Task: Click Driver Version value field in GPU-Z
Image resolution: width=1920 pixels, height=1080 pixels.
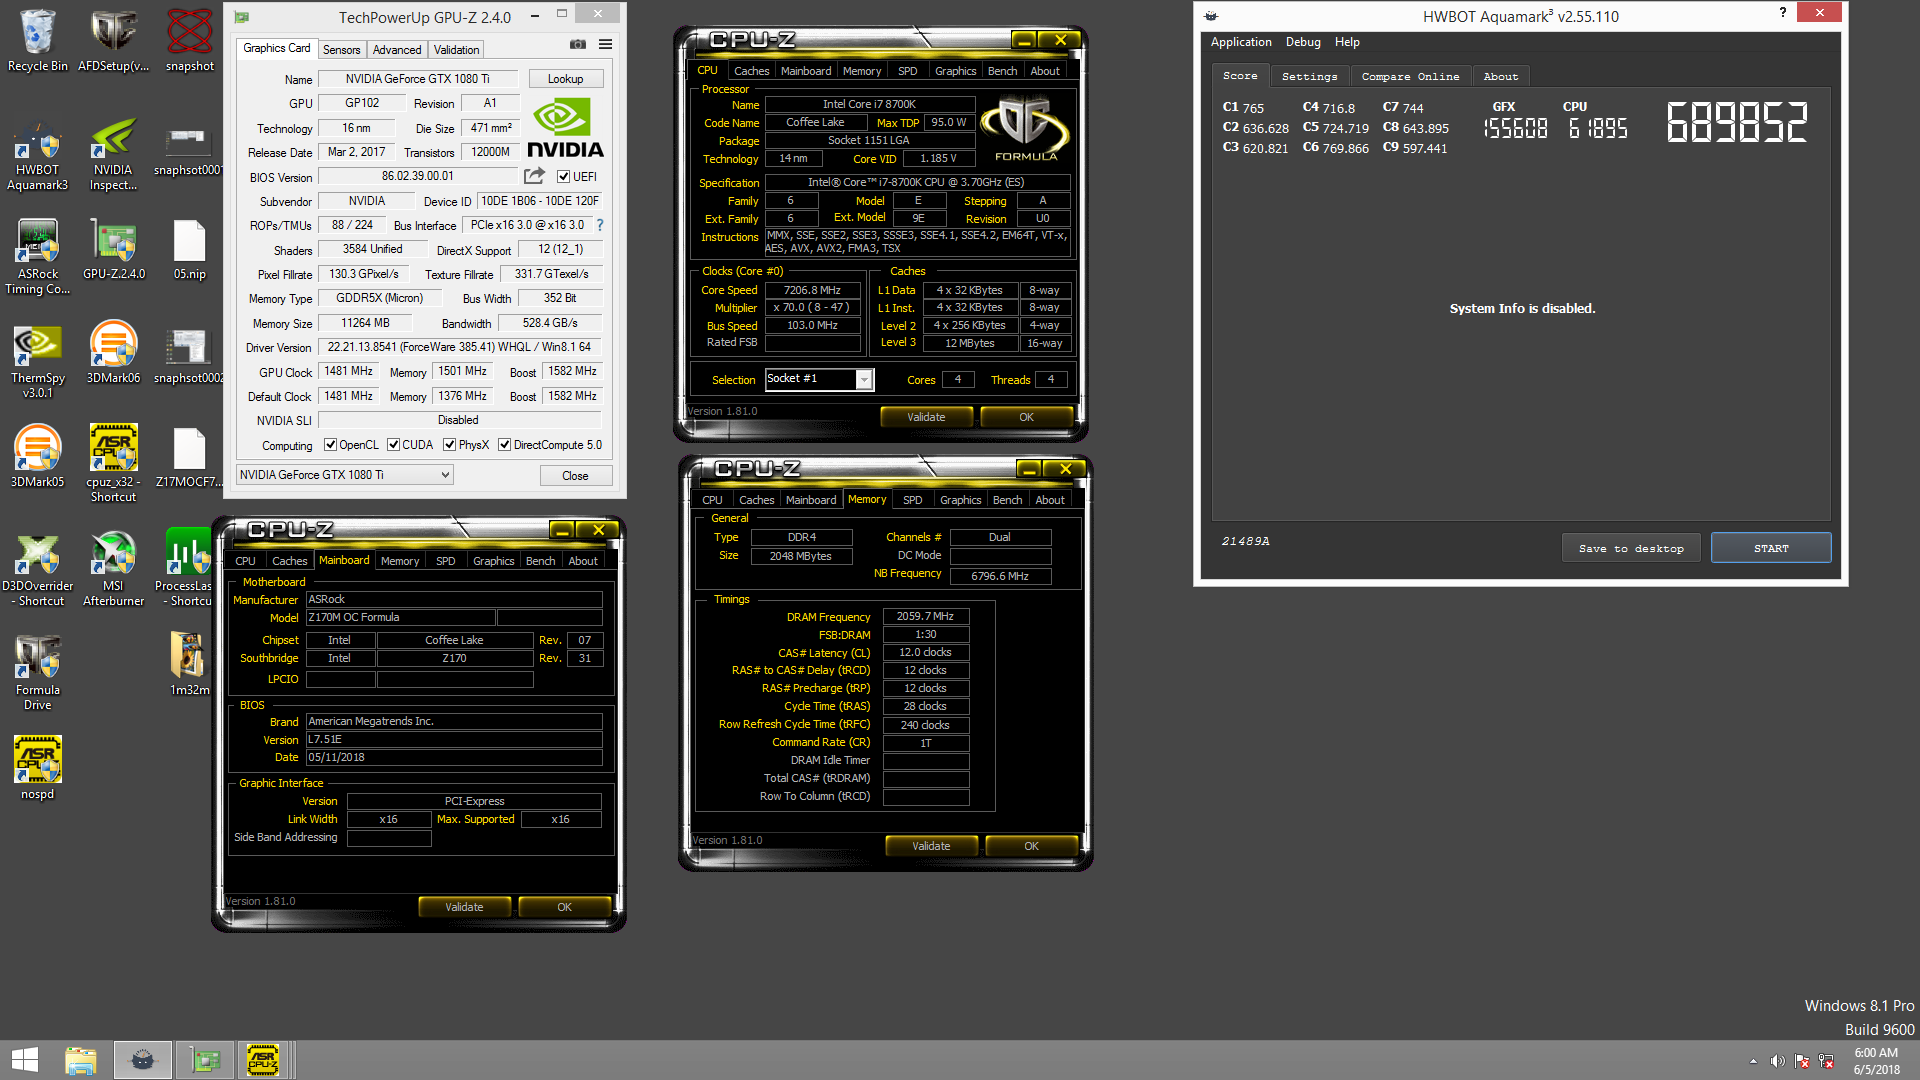Action: (x=461, y=347)
